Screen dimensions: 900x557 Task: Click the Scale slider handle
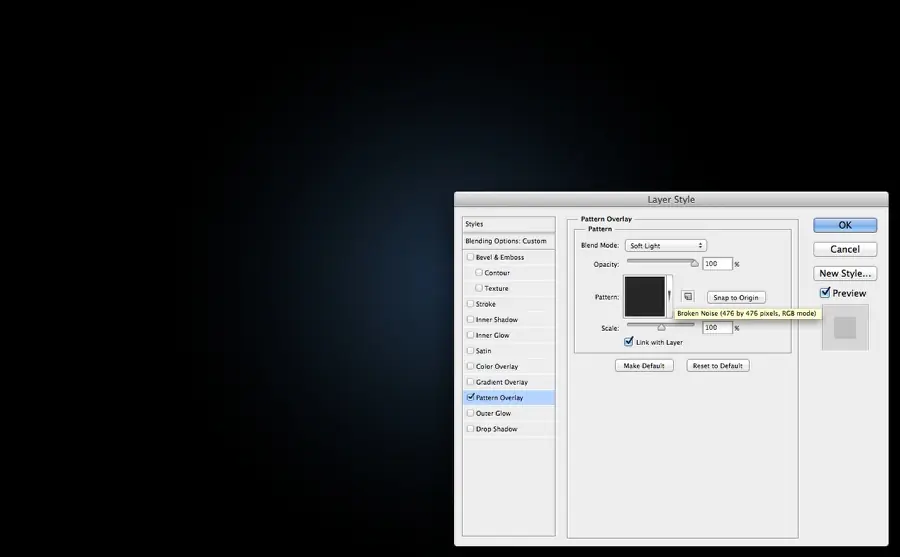[661, 327]
